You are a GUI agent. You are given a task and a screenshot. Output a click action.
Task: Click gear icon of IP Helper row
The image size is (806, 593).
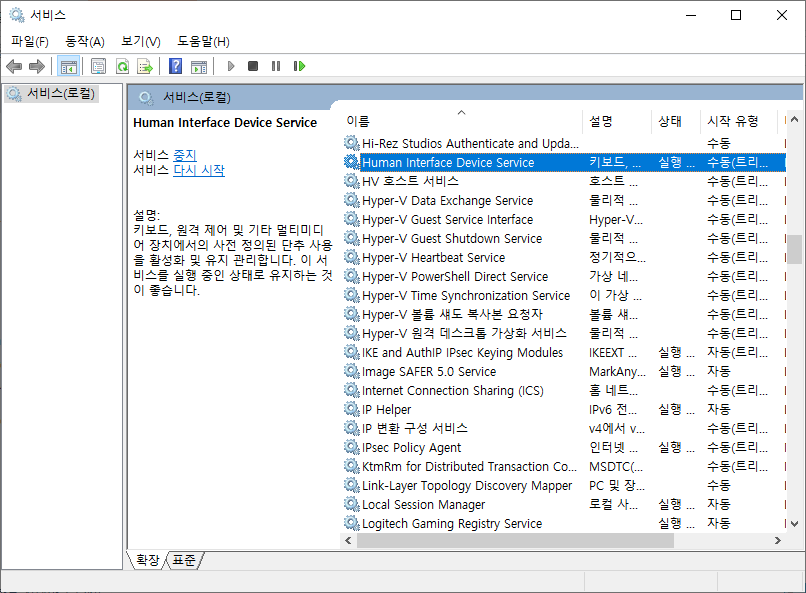[x=352, y=410]
